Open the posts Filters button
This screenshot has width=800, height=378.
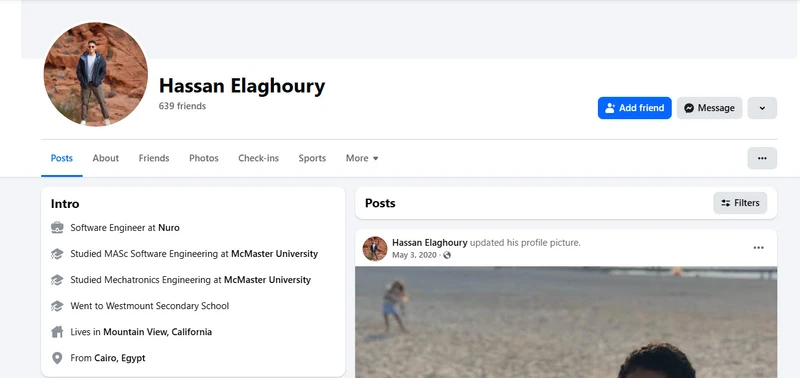(740, 203)
